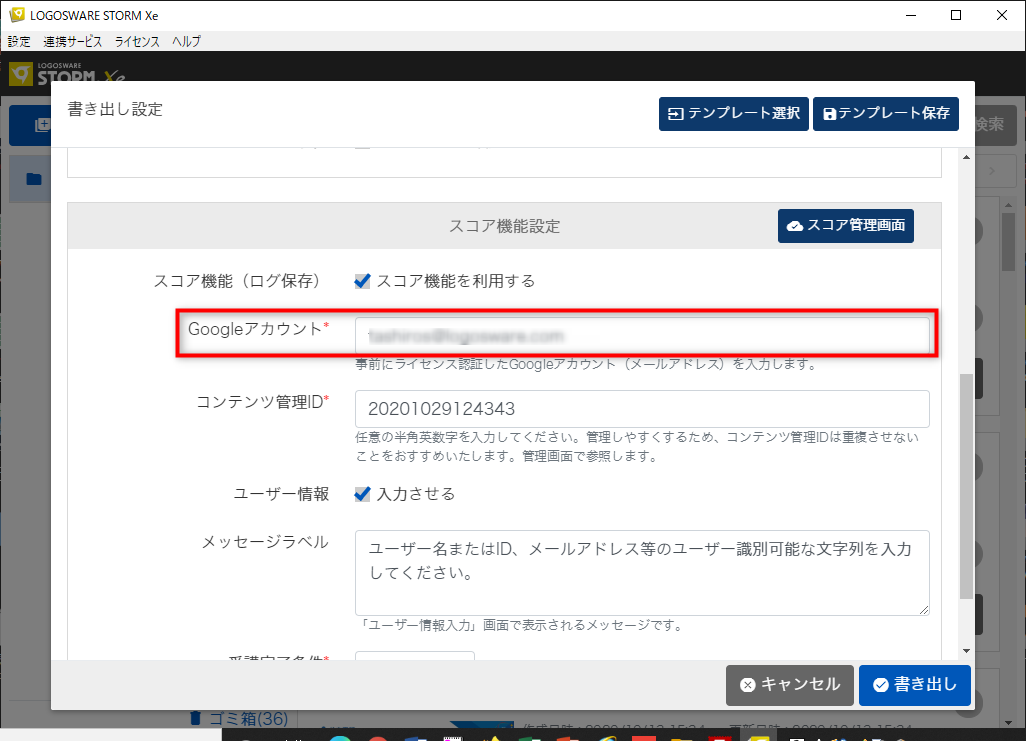This screenshot has width=1026, height=741.
Task: Click the 書き出し設定 dialog title
Action: (x=115, y=109)
